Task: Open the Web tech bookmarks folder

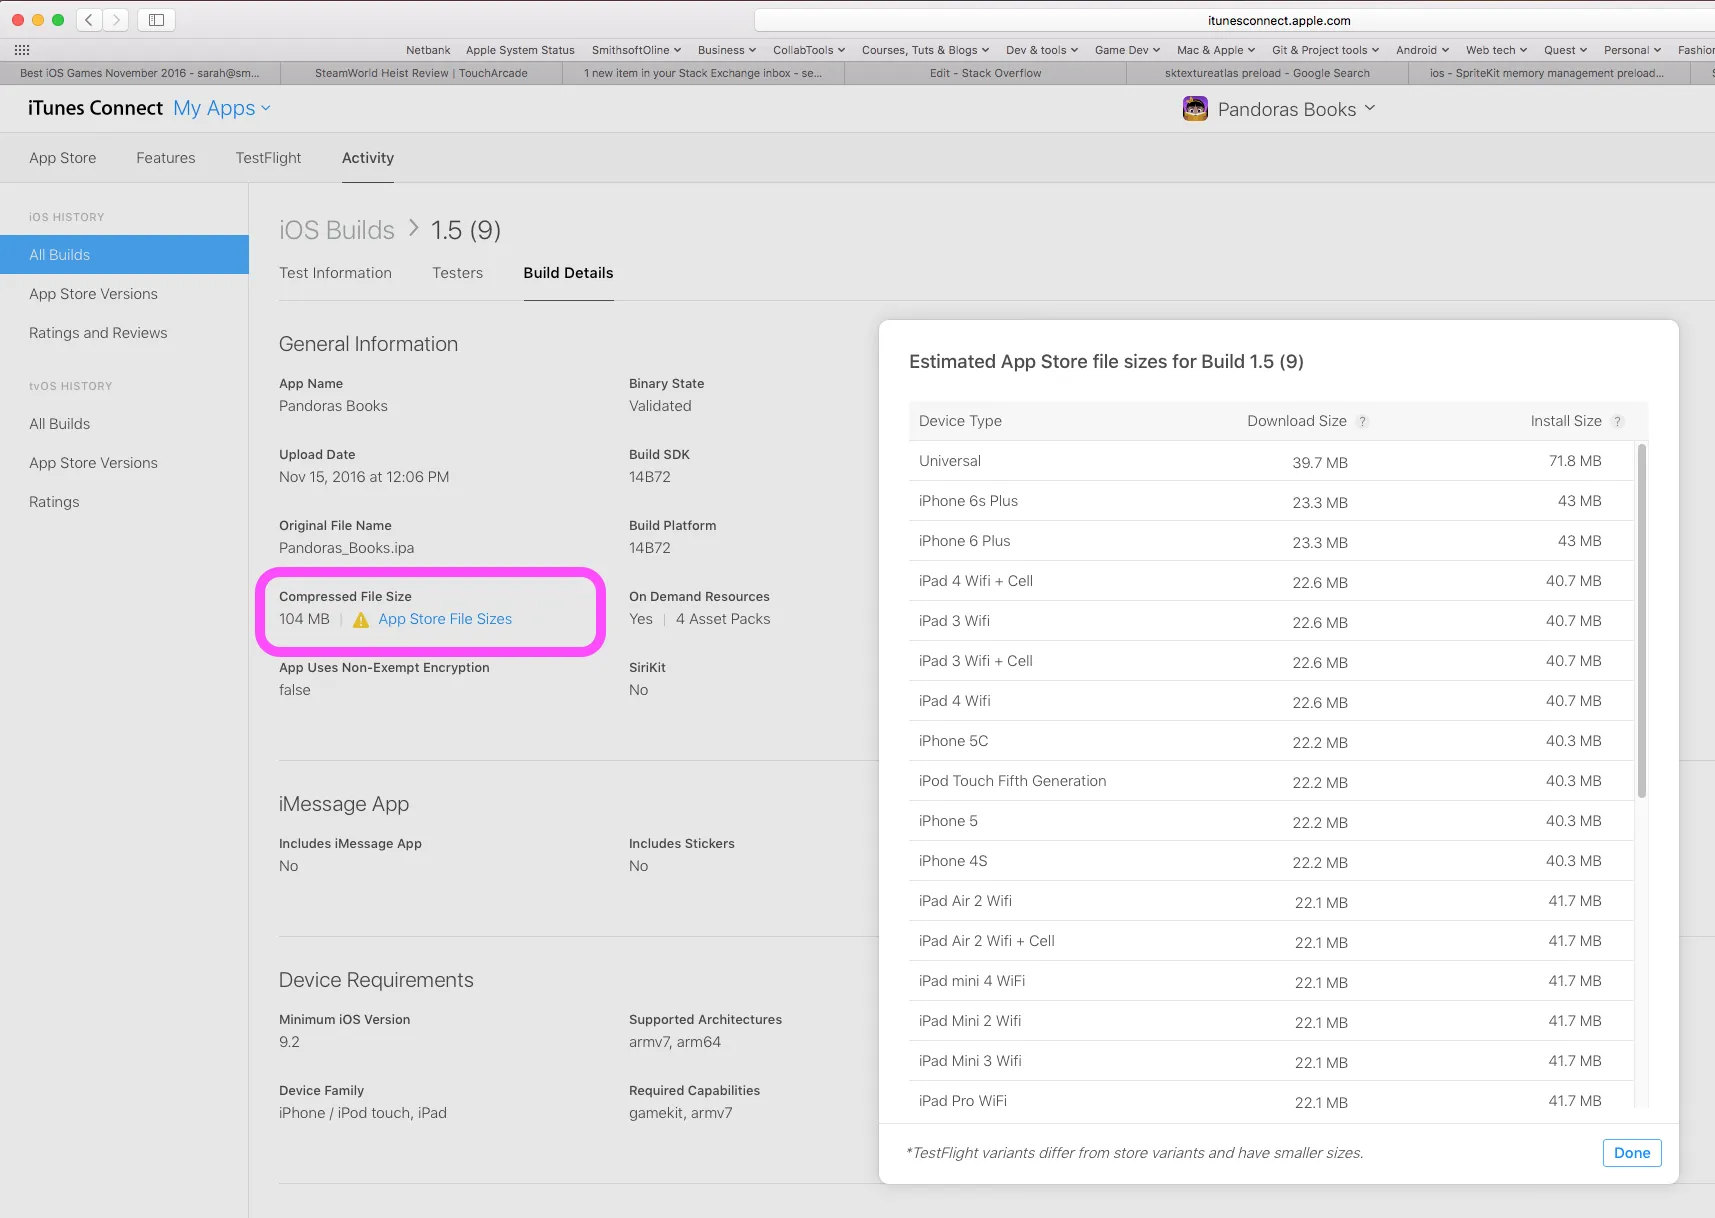Action: [x=1496, y=50]
